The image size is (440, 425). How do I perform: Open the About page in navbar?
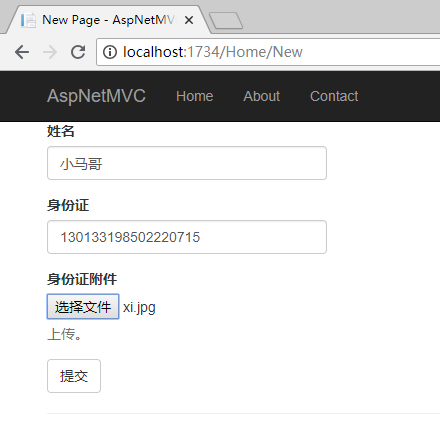tap(262, 96)
